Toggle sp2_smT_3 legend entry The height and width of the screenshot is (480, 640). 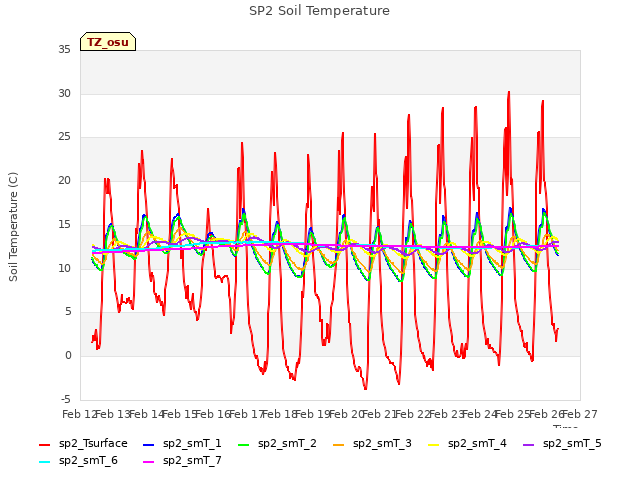click(372, 443)
